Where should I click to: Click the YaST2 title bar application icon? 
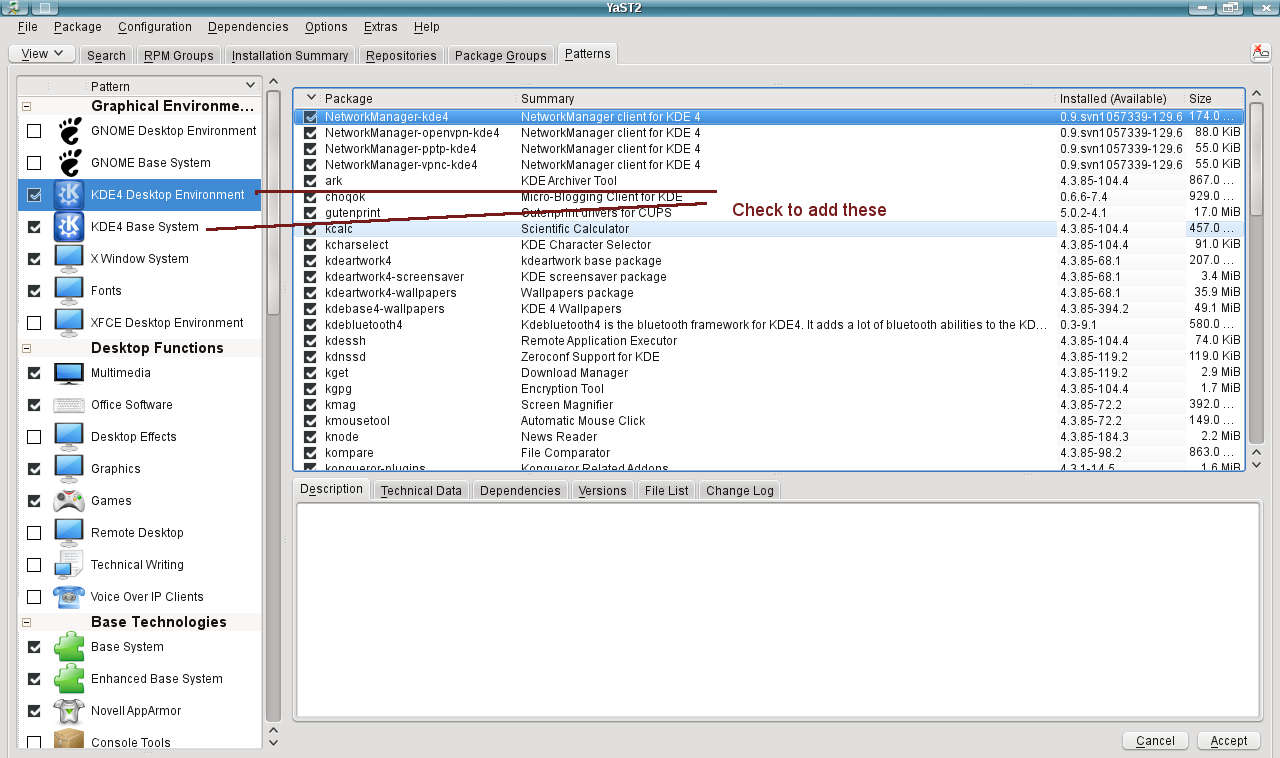pos(12,8)
